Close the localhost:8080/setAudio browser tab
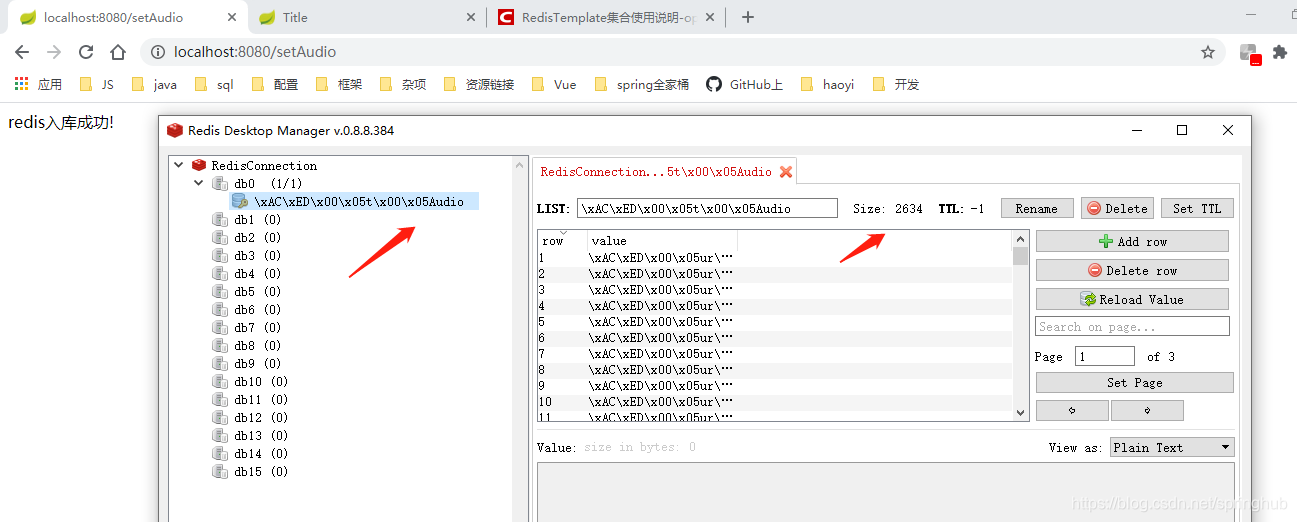Viewport: 1297px width, 522px height. pyautogui.click(x=233, y=17)
